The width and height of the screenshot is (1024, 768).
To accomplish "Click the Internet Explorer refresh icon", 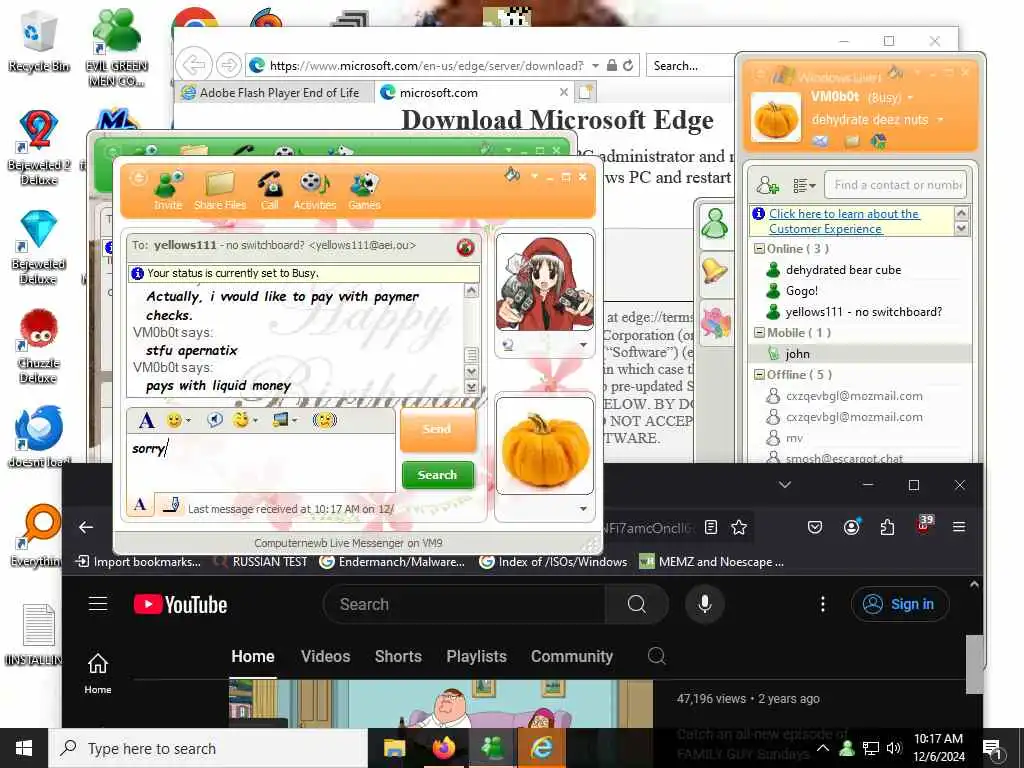I will pyautogui.click(x=628, y=65).
